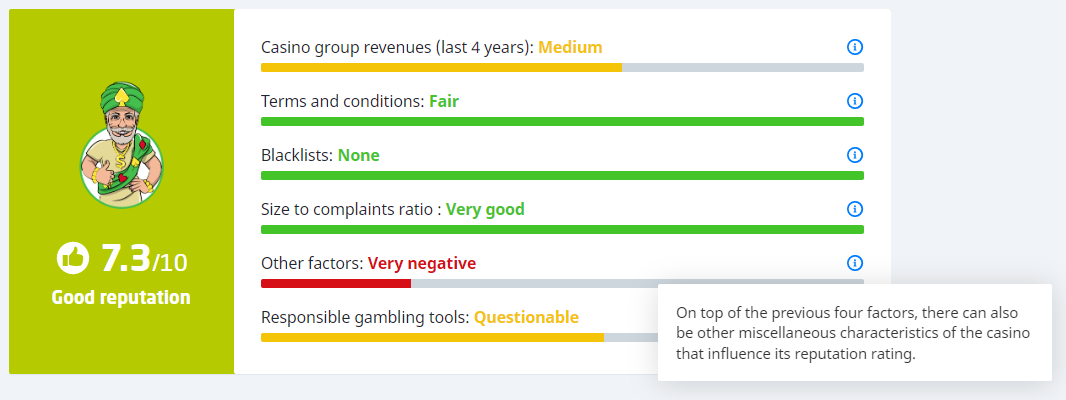Image resolution: width=1066 pixels, height=400 pixels.
Task: Click the "Fair" terms status text
Action: click(x=444, y=101)
